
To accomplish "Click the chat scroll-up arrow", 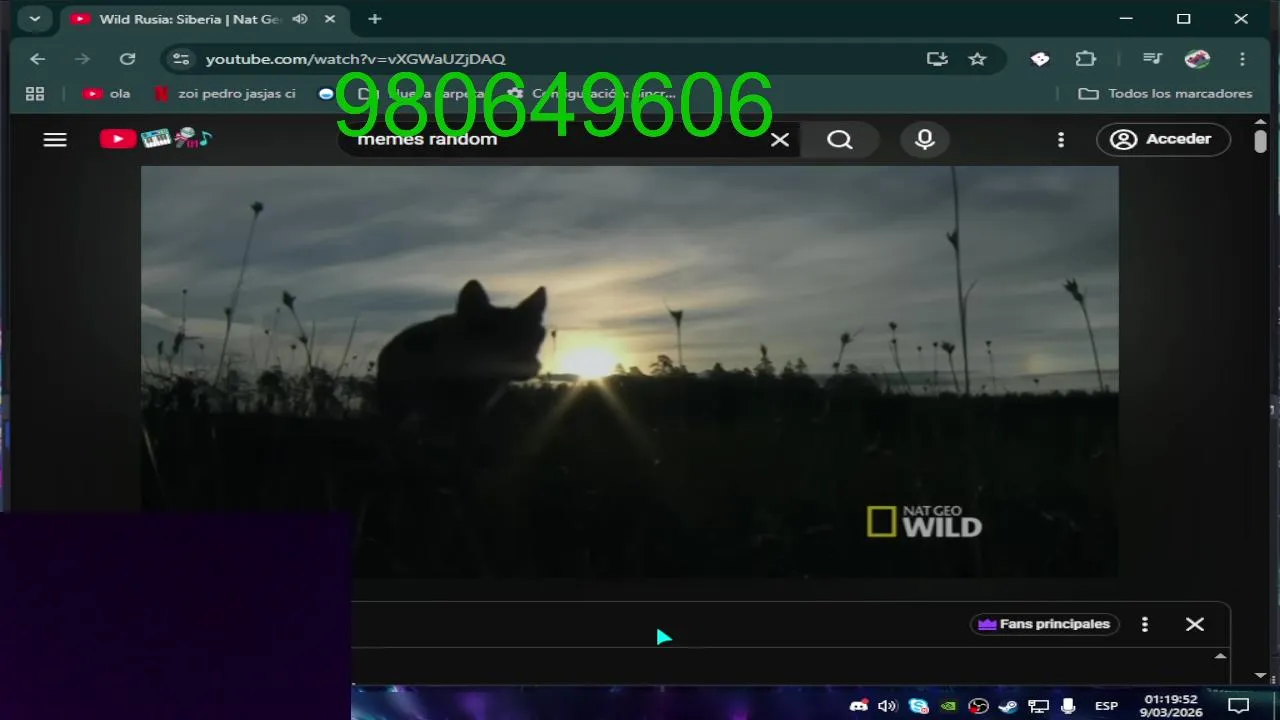I will click(1220, 657).
